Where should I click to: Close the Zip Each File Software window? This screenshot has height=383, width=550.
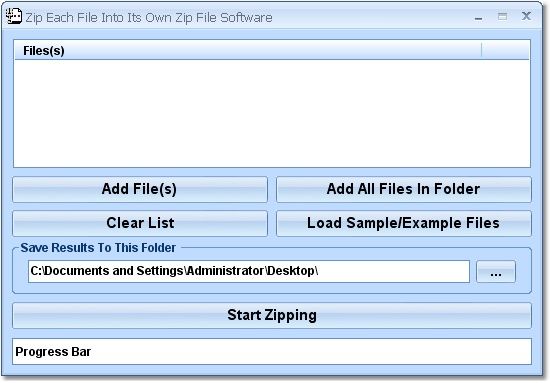pos(526,16)
